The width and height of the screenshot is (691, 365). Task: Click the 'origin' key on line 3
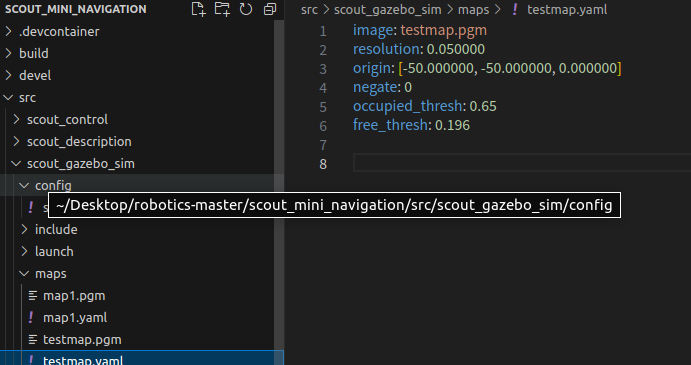tap(372, 68)
